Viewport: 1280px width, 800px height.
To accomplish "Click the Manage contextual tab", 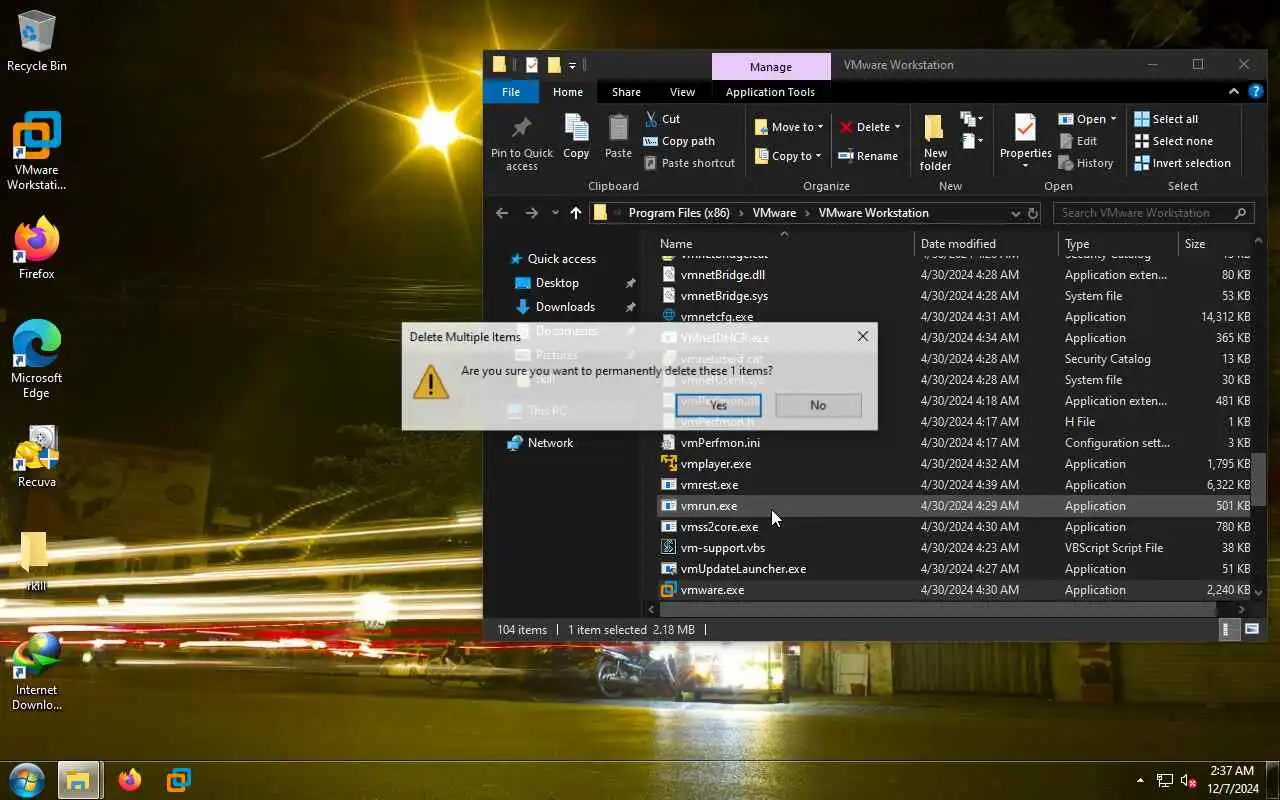I will tap(771, 66).
